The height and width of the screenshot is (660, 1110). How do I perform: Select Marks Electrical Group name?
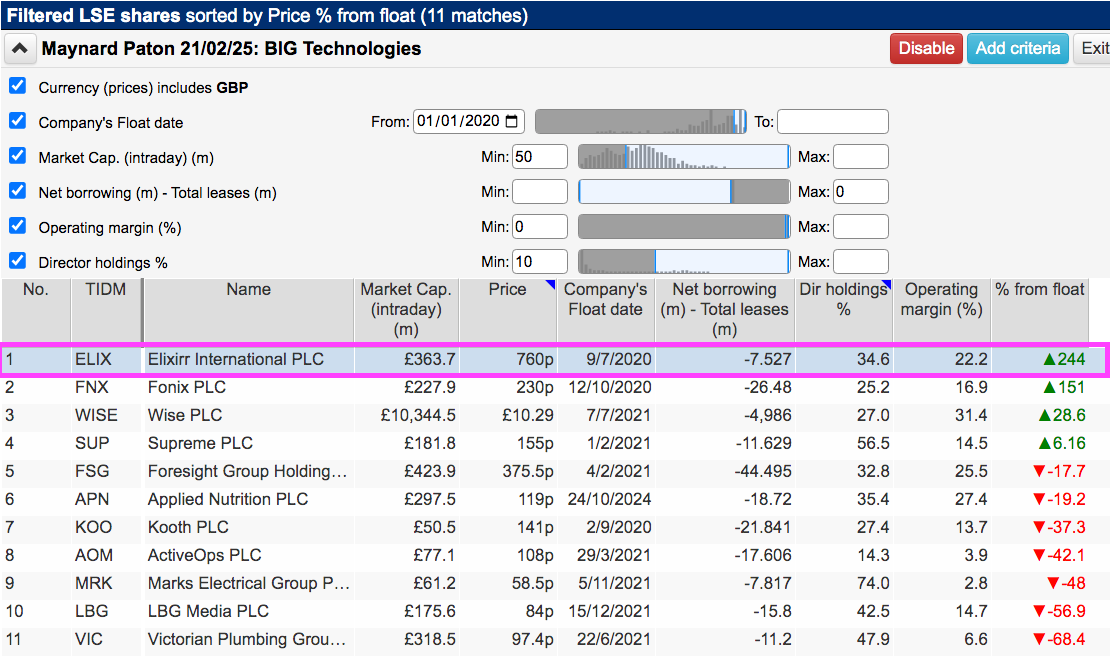tap(248, 584)
